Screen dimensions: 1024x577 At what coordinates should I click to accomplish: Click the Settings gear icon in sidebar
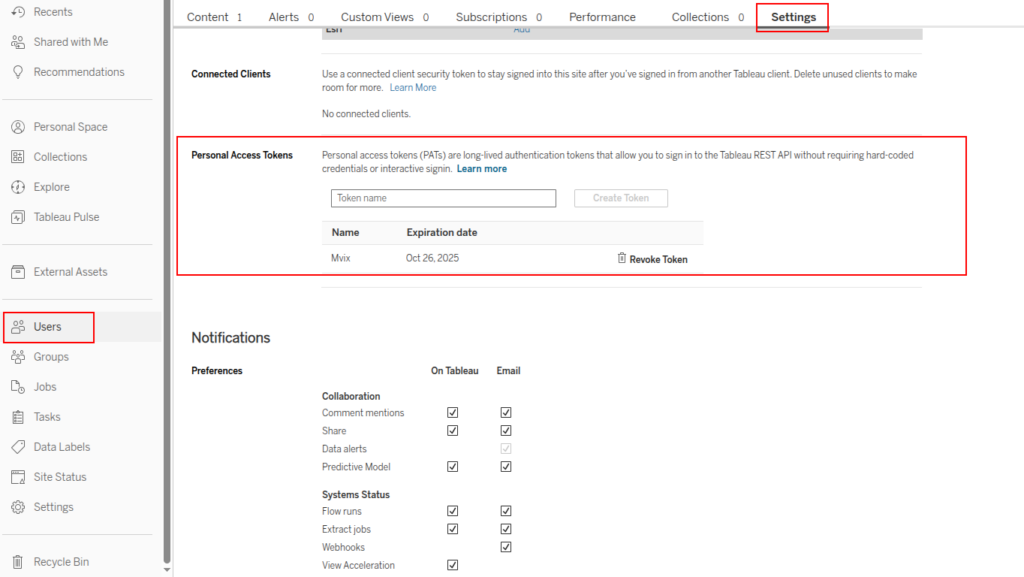pyautogui.click(x=18, y=507)
